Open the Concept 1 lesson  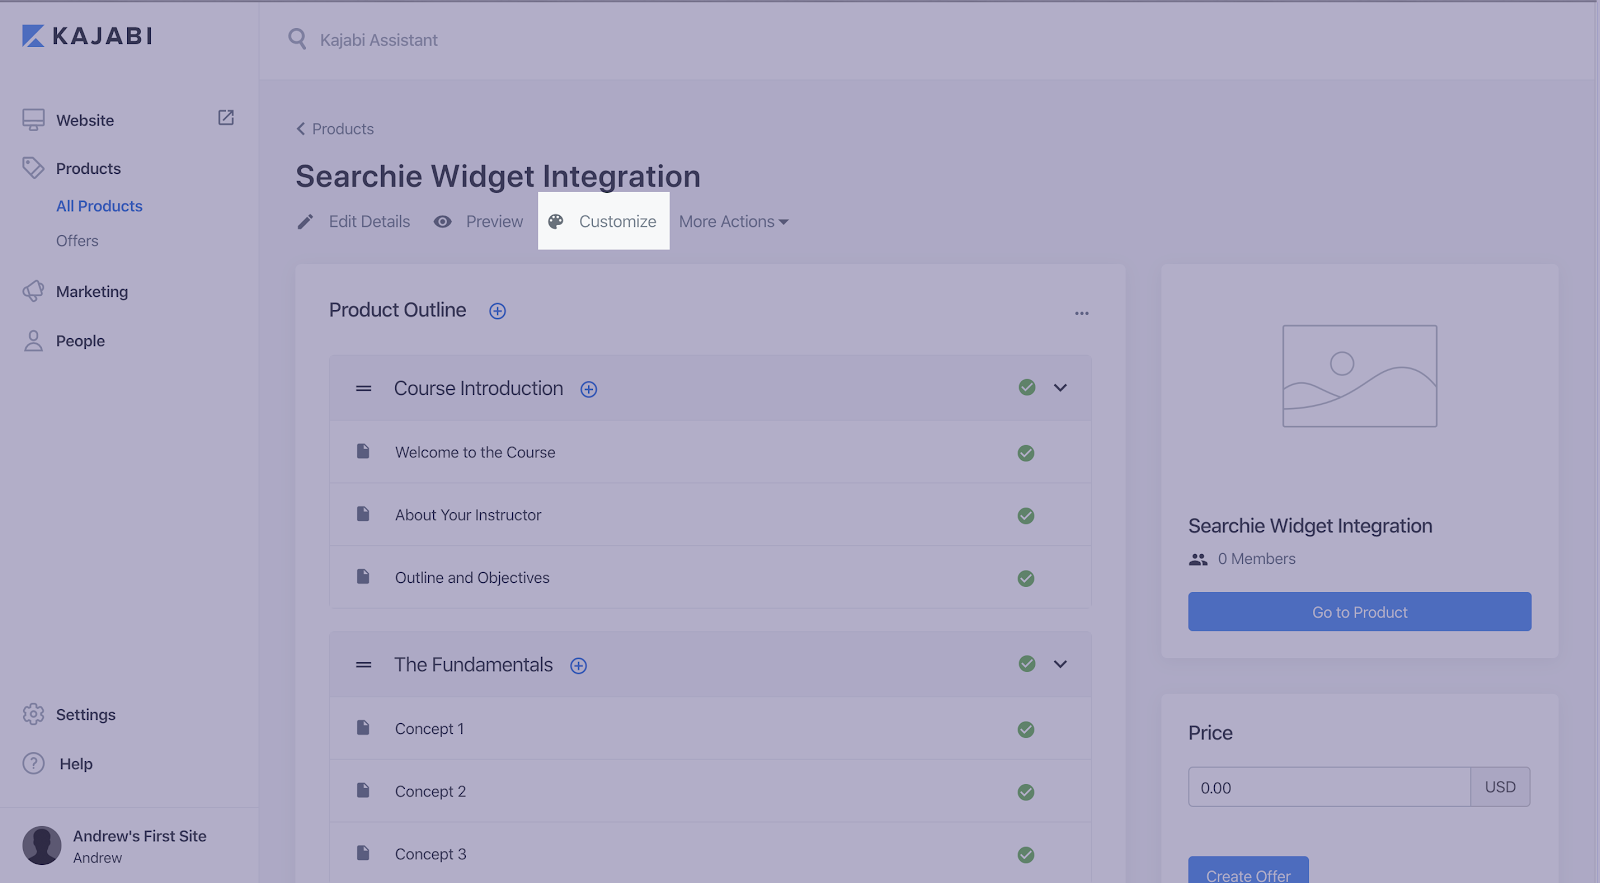[429, 729]
